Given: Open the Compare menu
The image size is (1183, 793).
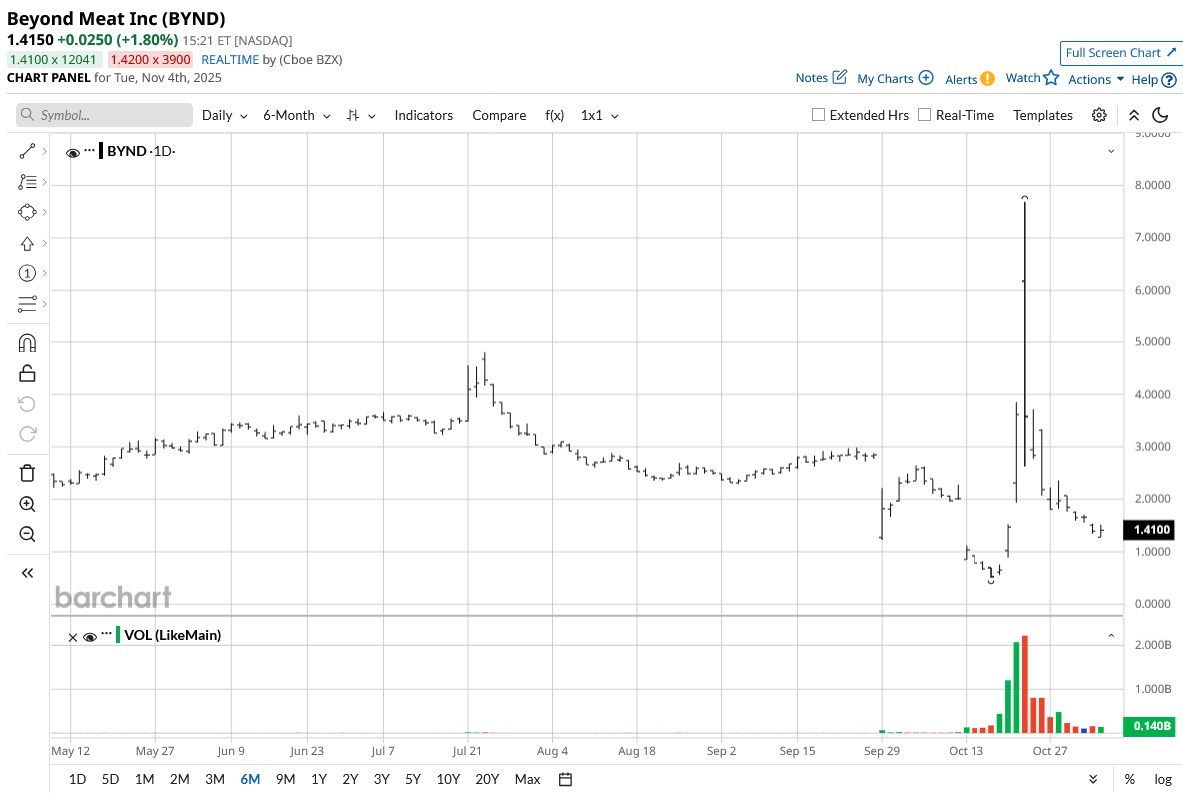Looking at the screenshot, I should click(499, 115).
